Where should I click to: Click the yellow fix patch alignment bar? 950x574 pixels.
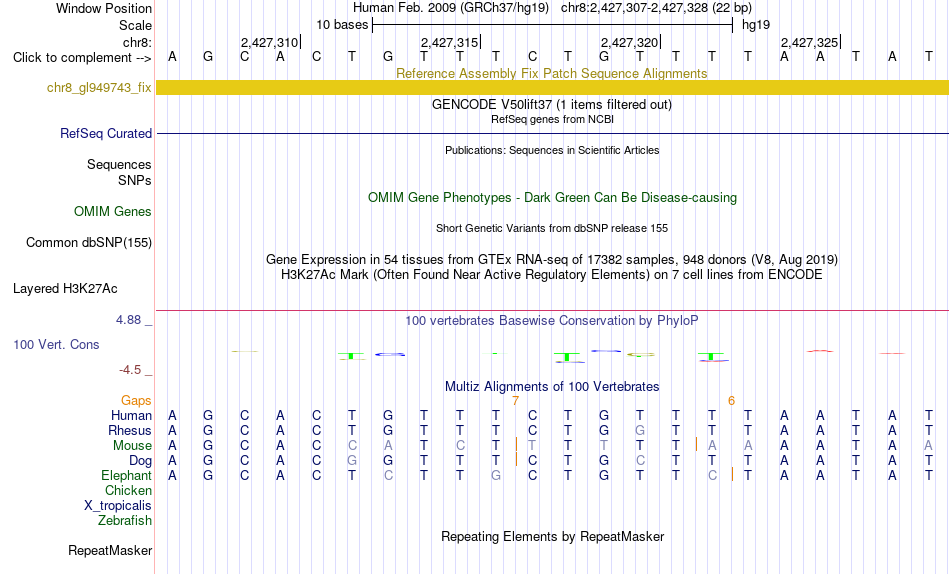(553, 87)
